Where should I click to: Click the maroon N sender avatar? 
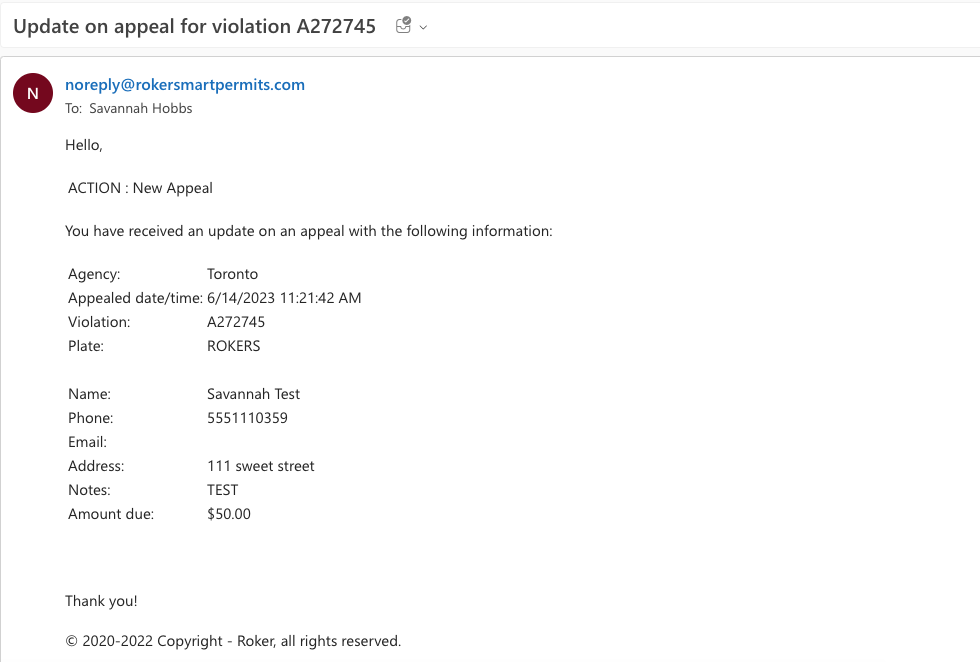[x=32, y=93]
